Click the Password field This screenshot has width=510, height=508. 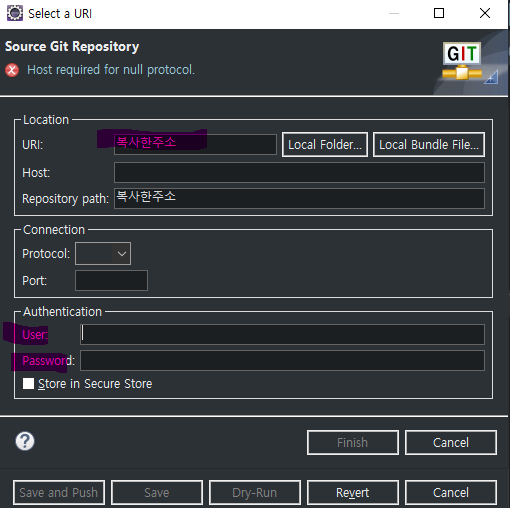[x=282, y=360]
